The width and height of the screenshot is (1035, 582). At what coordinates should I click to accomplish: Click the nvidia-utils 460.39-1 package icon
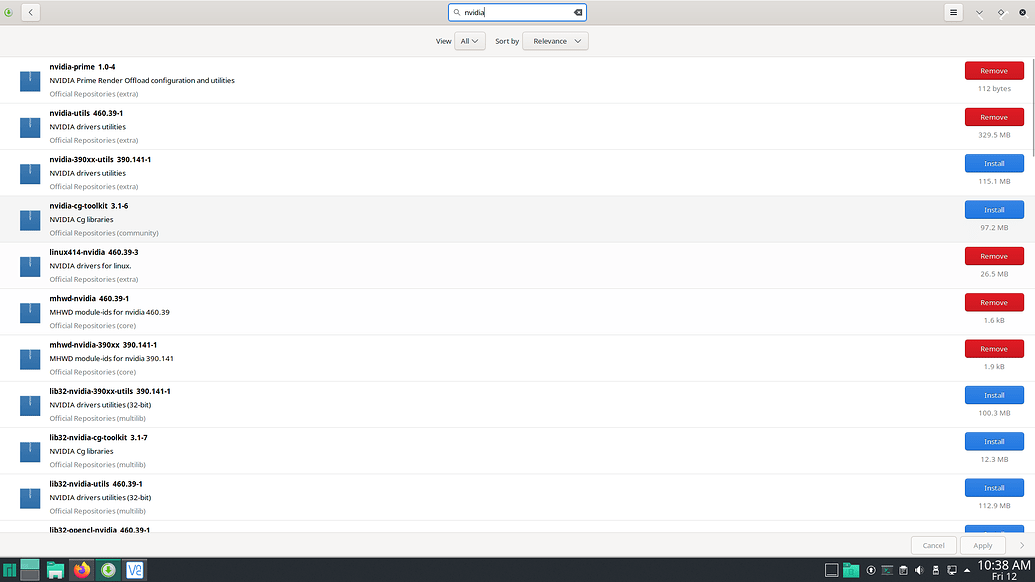tap(30, 127)
